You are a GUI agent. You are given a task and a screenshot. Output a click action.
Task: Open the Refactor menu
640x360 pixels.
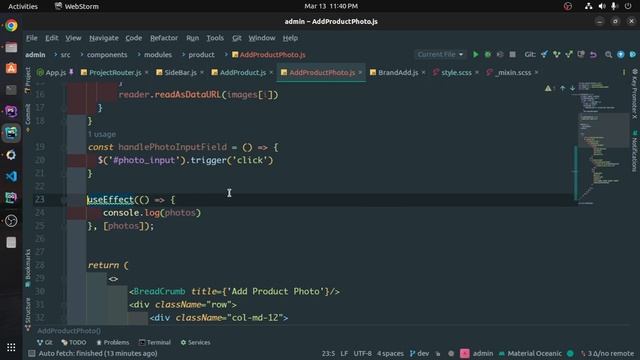(x=164, y=38)
